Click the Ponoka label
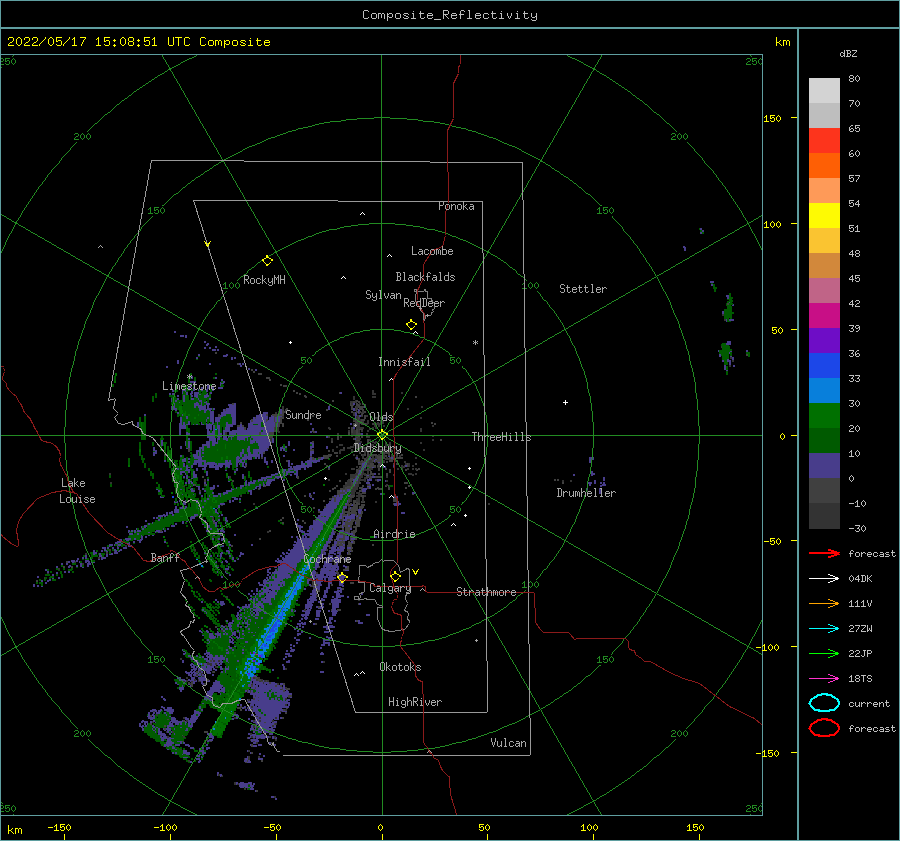This screenshot has height=841, width=900. (x=456, y=206)
